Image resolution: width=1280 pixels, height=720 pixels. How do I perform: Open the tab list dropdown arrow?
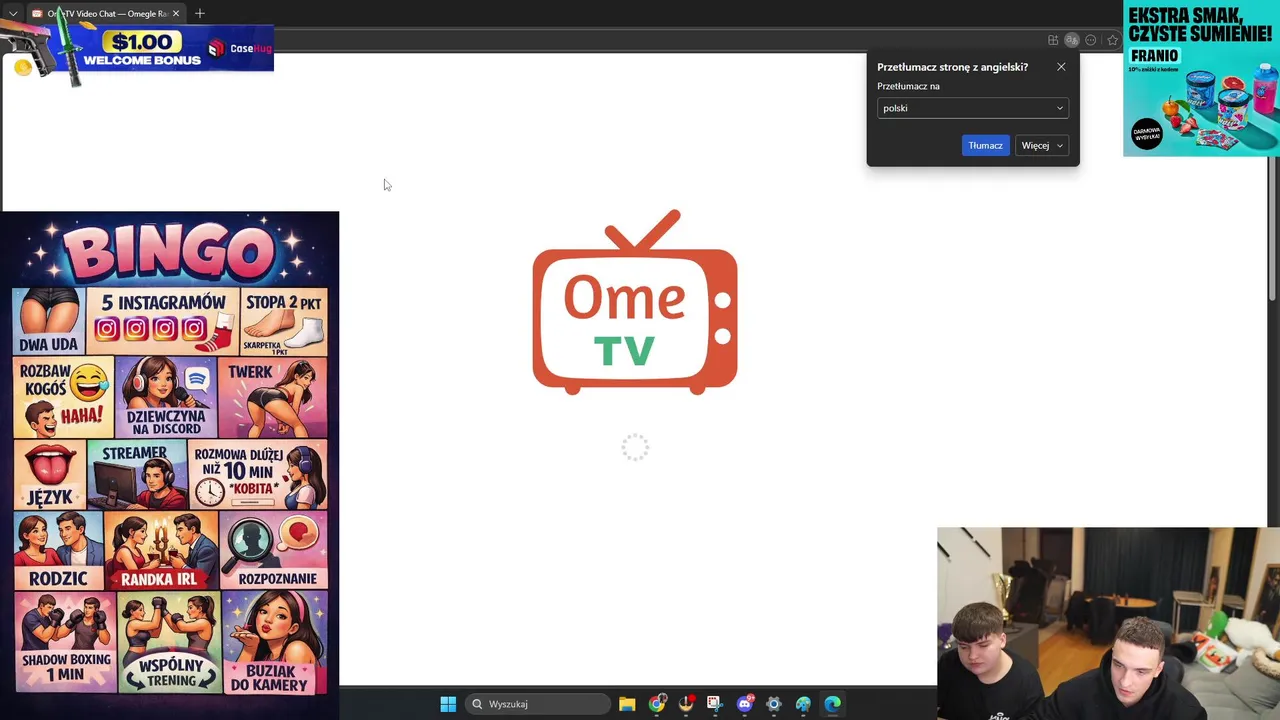point(13,13)
